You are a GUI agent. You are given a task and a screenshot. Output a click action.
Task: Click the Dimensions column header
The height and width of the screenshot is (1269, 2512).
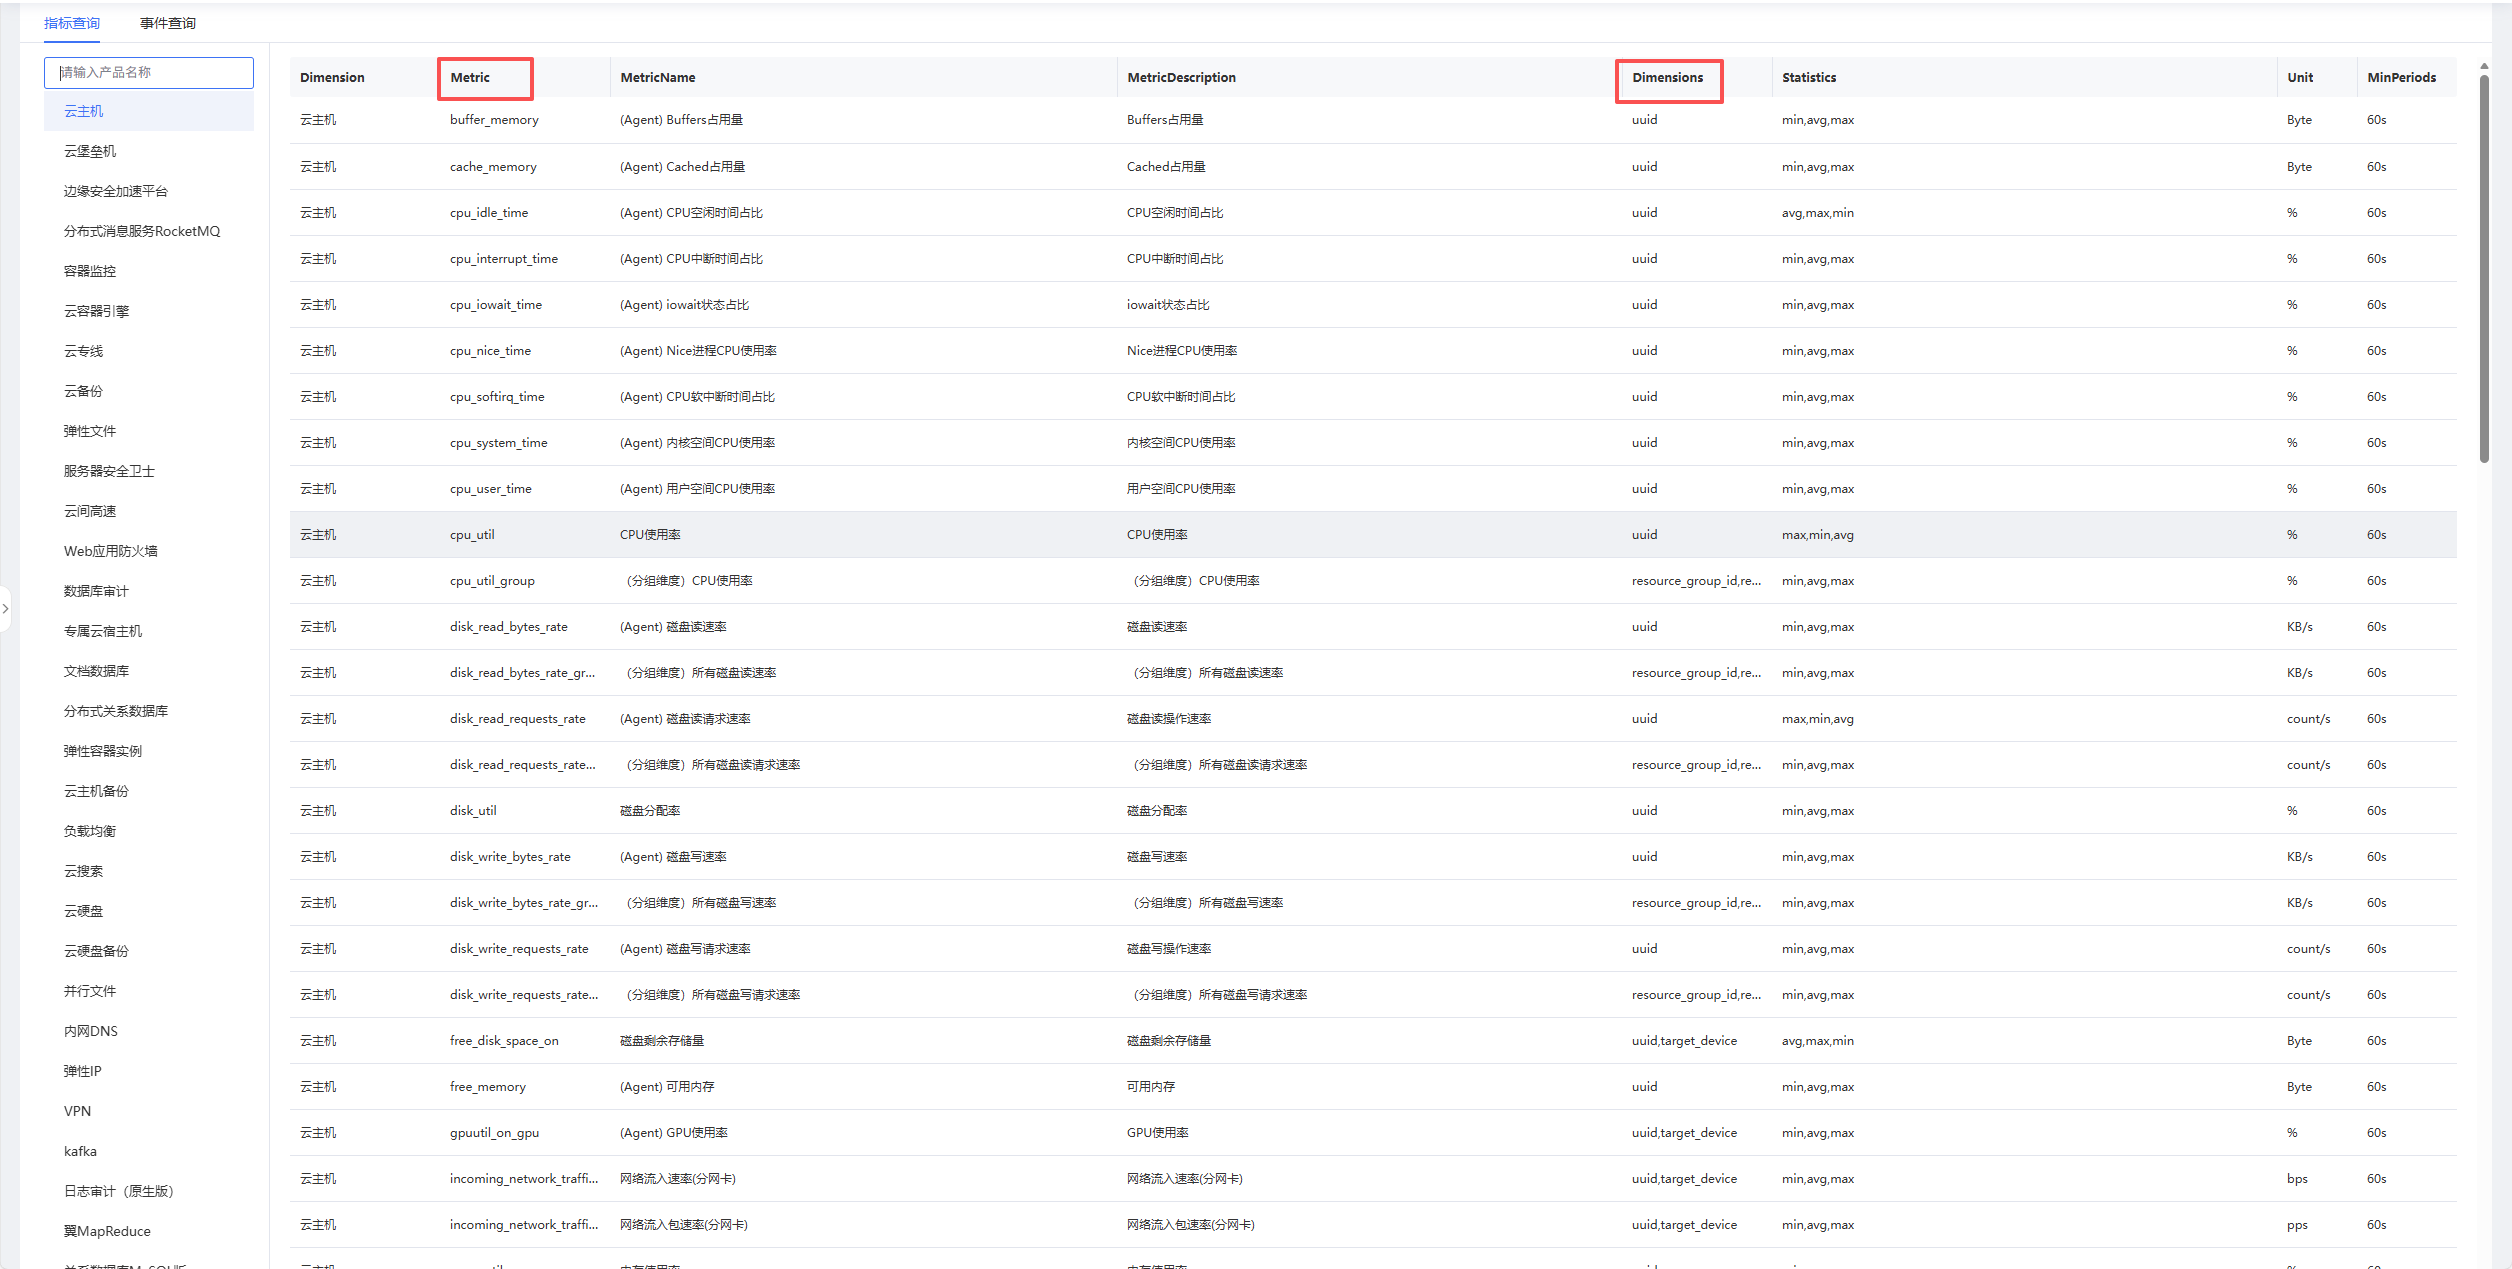click(x=1667, y=77)
